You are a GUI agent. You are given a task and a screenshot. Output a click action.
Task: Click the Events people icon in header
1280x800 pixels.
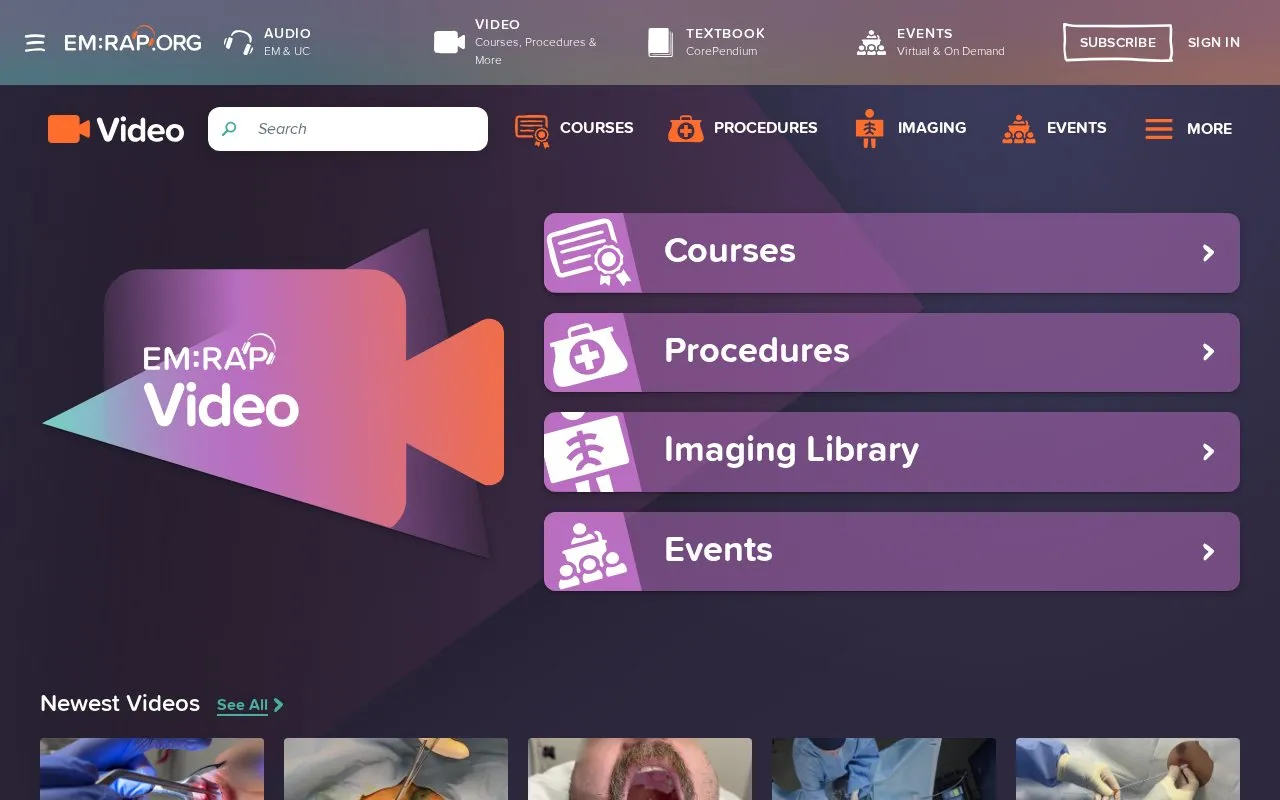coord(871,42)
